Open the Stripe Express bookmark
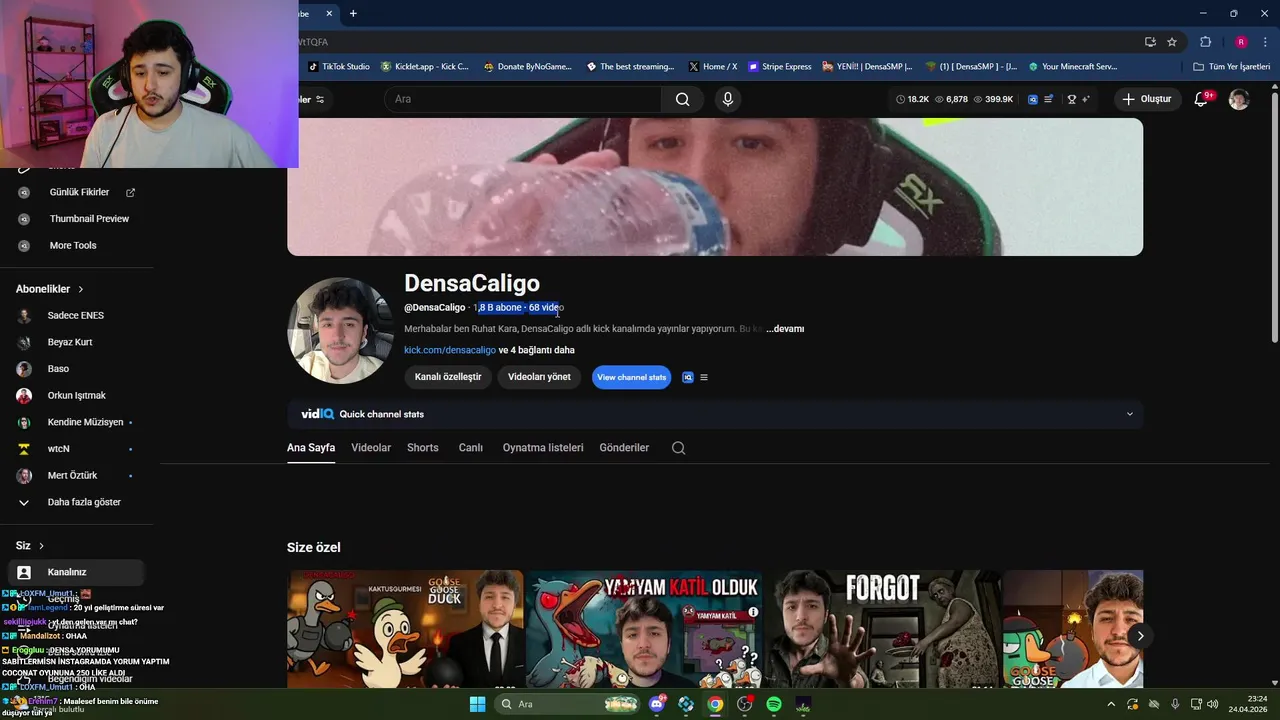Viewport: 1280px width, 720px height. coord(780,67)
